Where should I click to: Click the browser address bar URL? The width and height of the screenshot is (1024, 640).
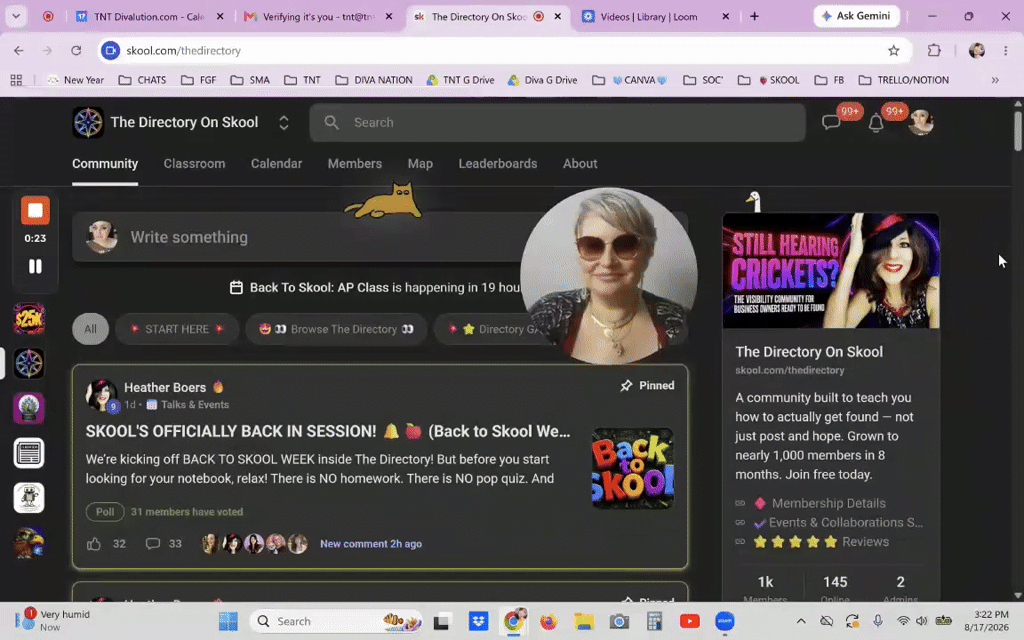click(184, 50)
